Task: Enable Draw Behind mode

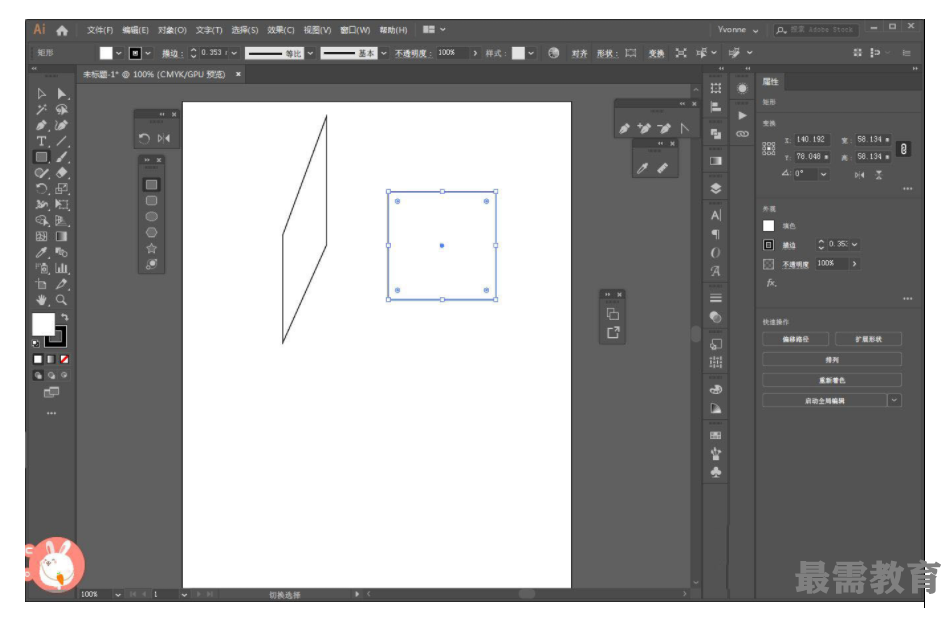Action: (51, 376)
